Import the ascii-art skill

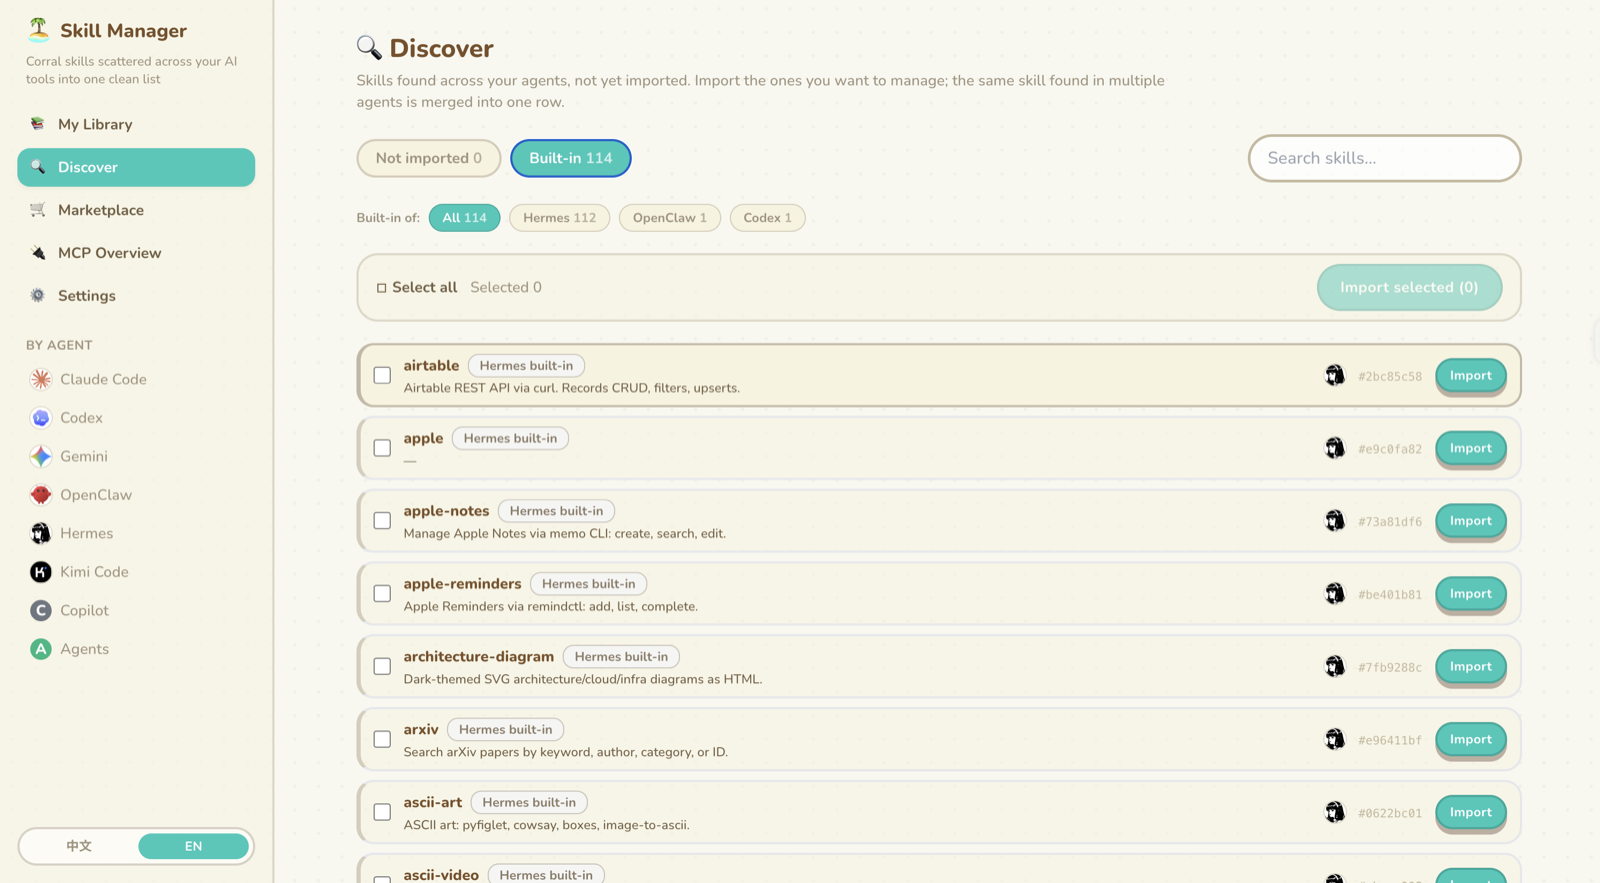click(1471, 813)
